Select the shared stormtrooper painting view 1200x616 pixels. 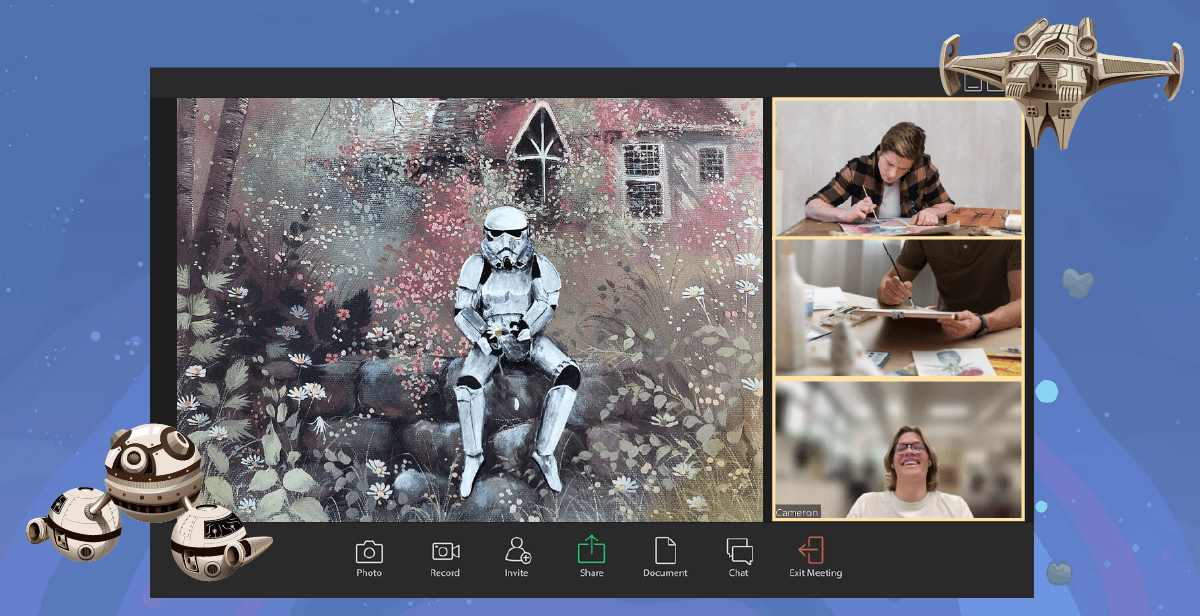click(x=470, y=310)
